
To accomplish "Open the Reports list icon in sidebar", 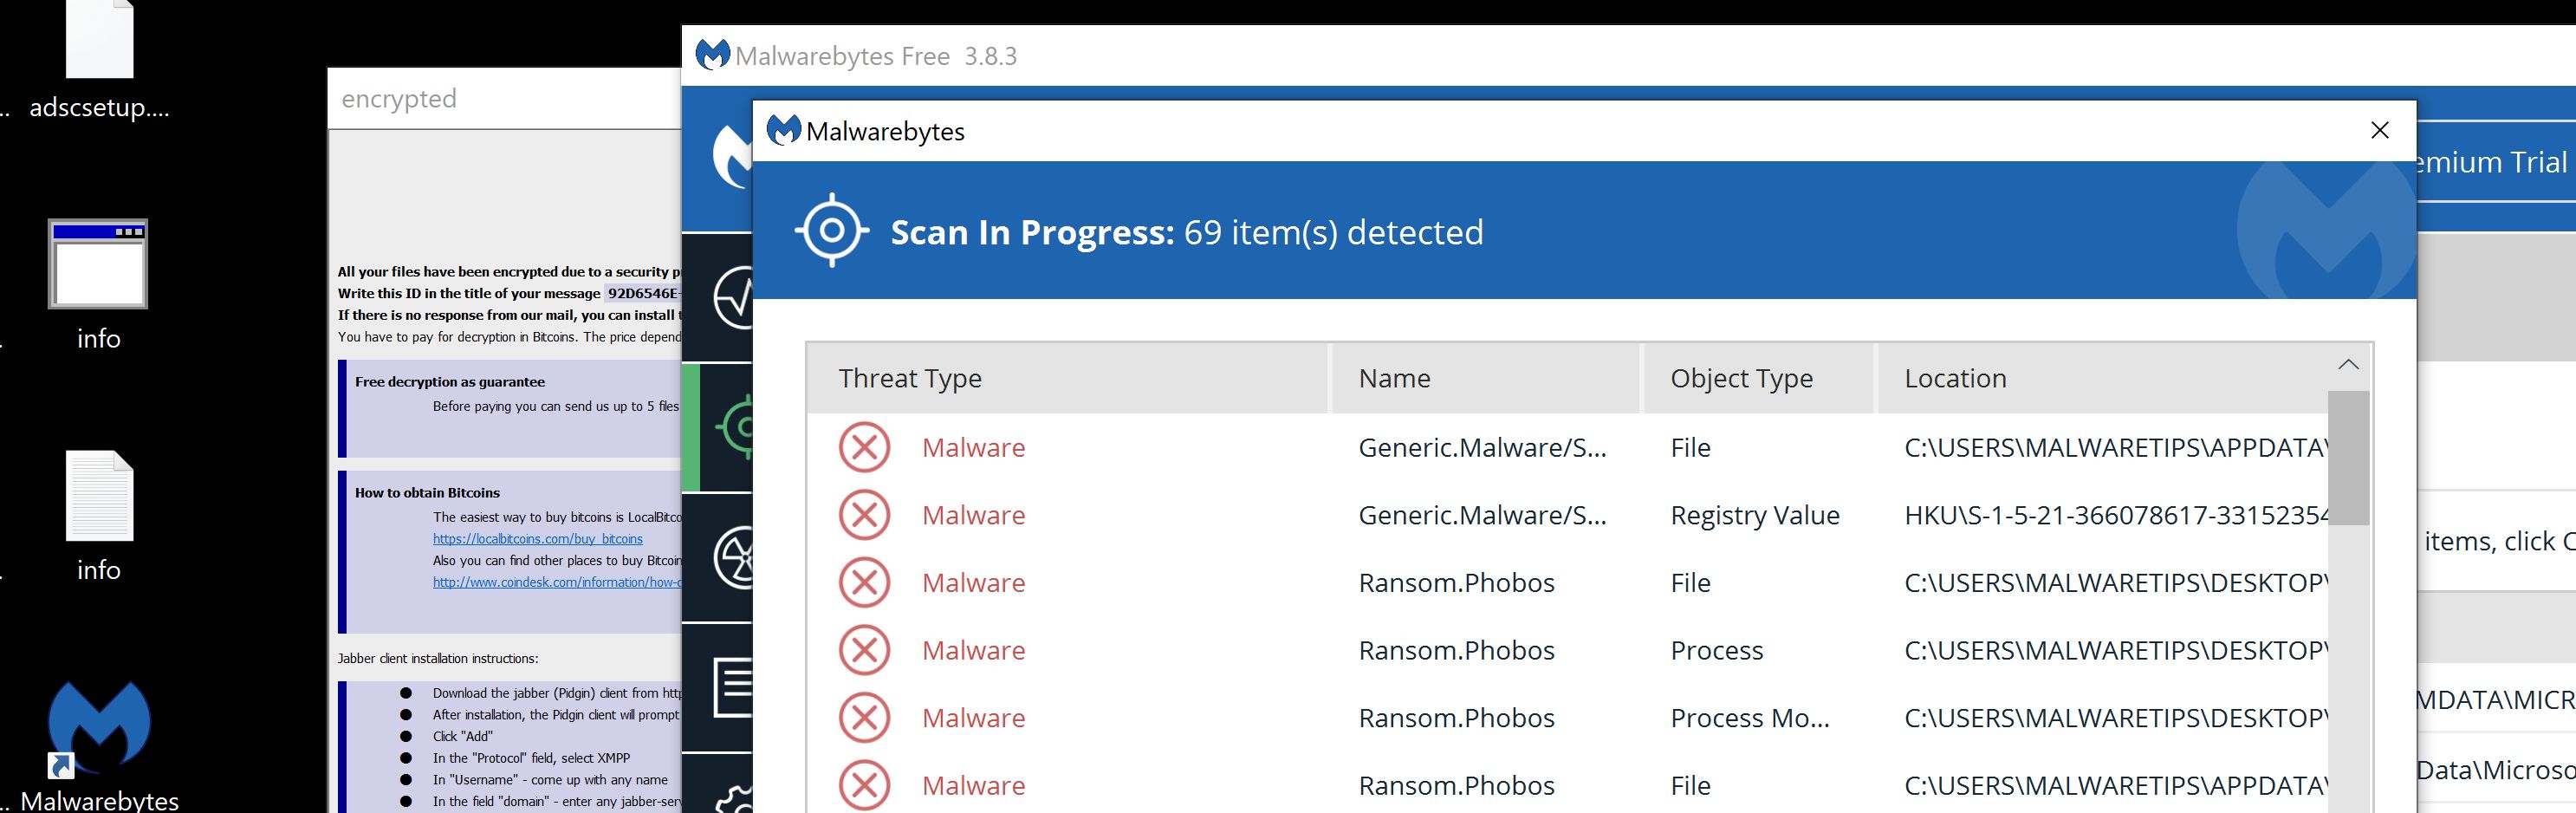I will (733, 686).
